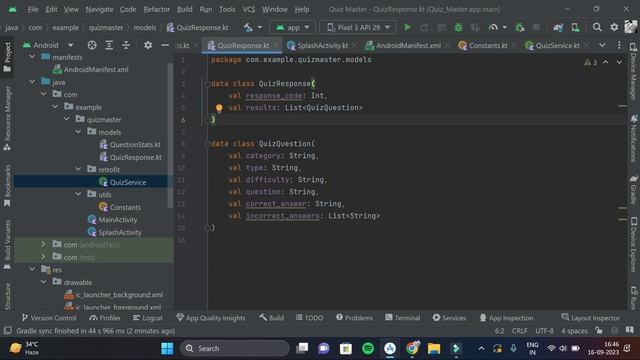Image resolution: width=640 pixels, height=360 pixels.
Task: Open App Quality Insights panel
Action: coord(211,318)
